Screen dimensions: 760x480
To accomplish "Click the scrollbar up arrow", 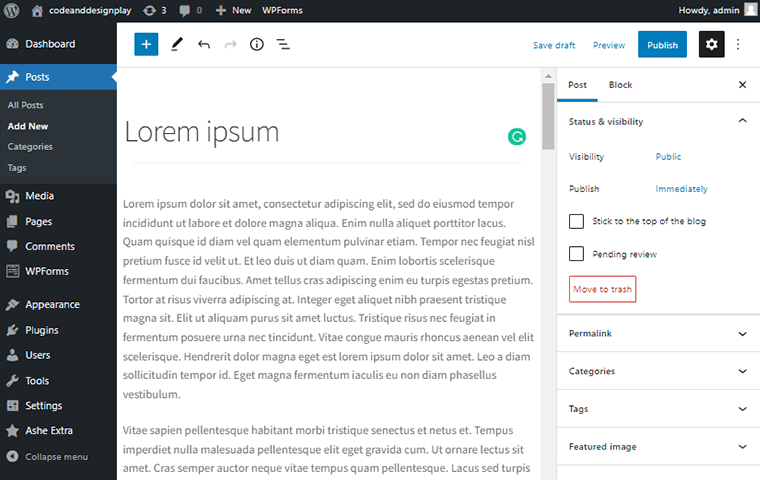I will (548, 76).
